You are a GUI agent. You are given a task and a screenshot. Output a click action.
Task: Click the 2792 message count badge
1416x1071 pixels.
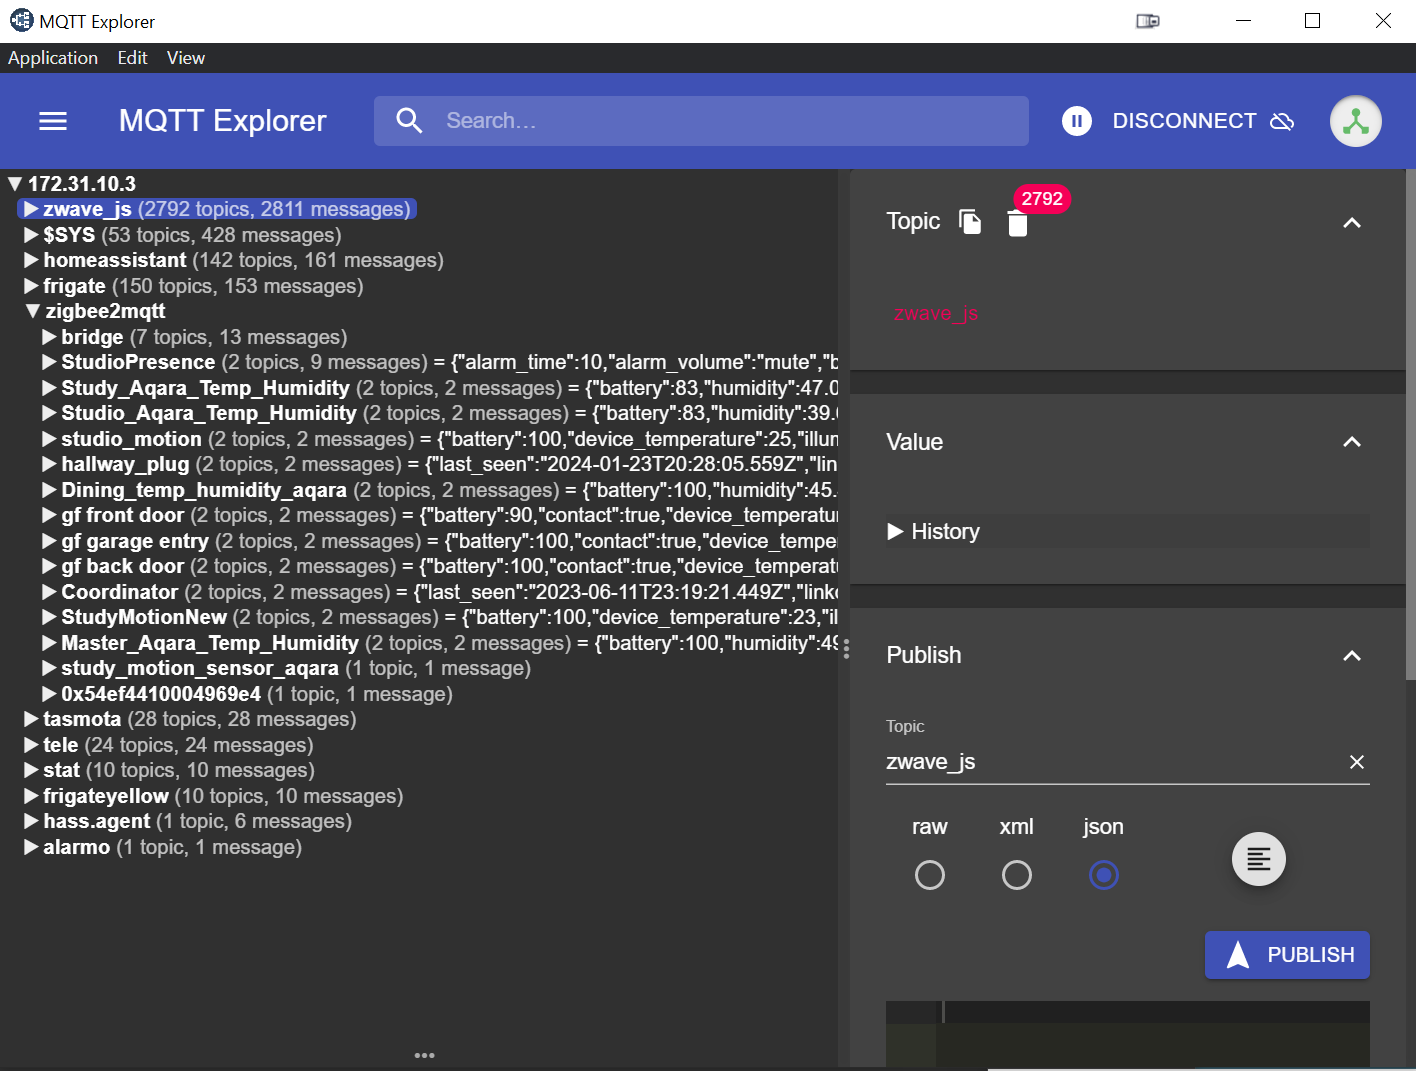pos(1042,199)
